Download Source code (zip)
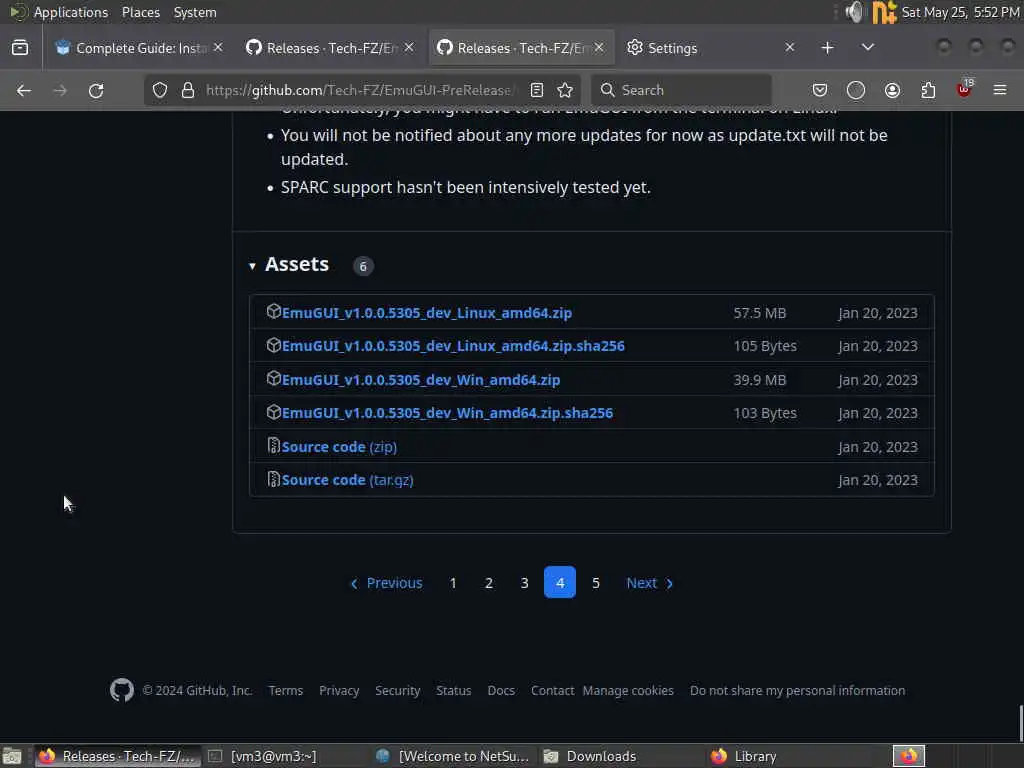Image resolution: width=1024 pixels, height=768 pixels. click(x=339, y=447)
